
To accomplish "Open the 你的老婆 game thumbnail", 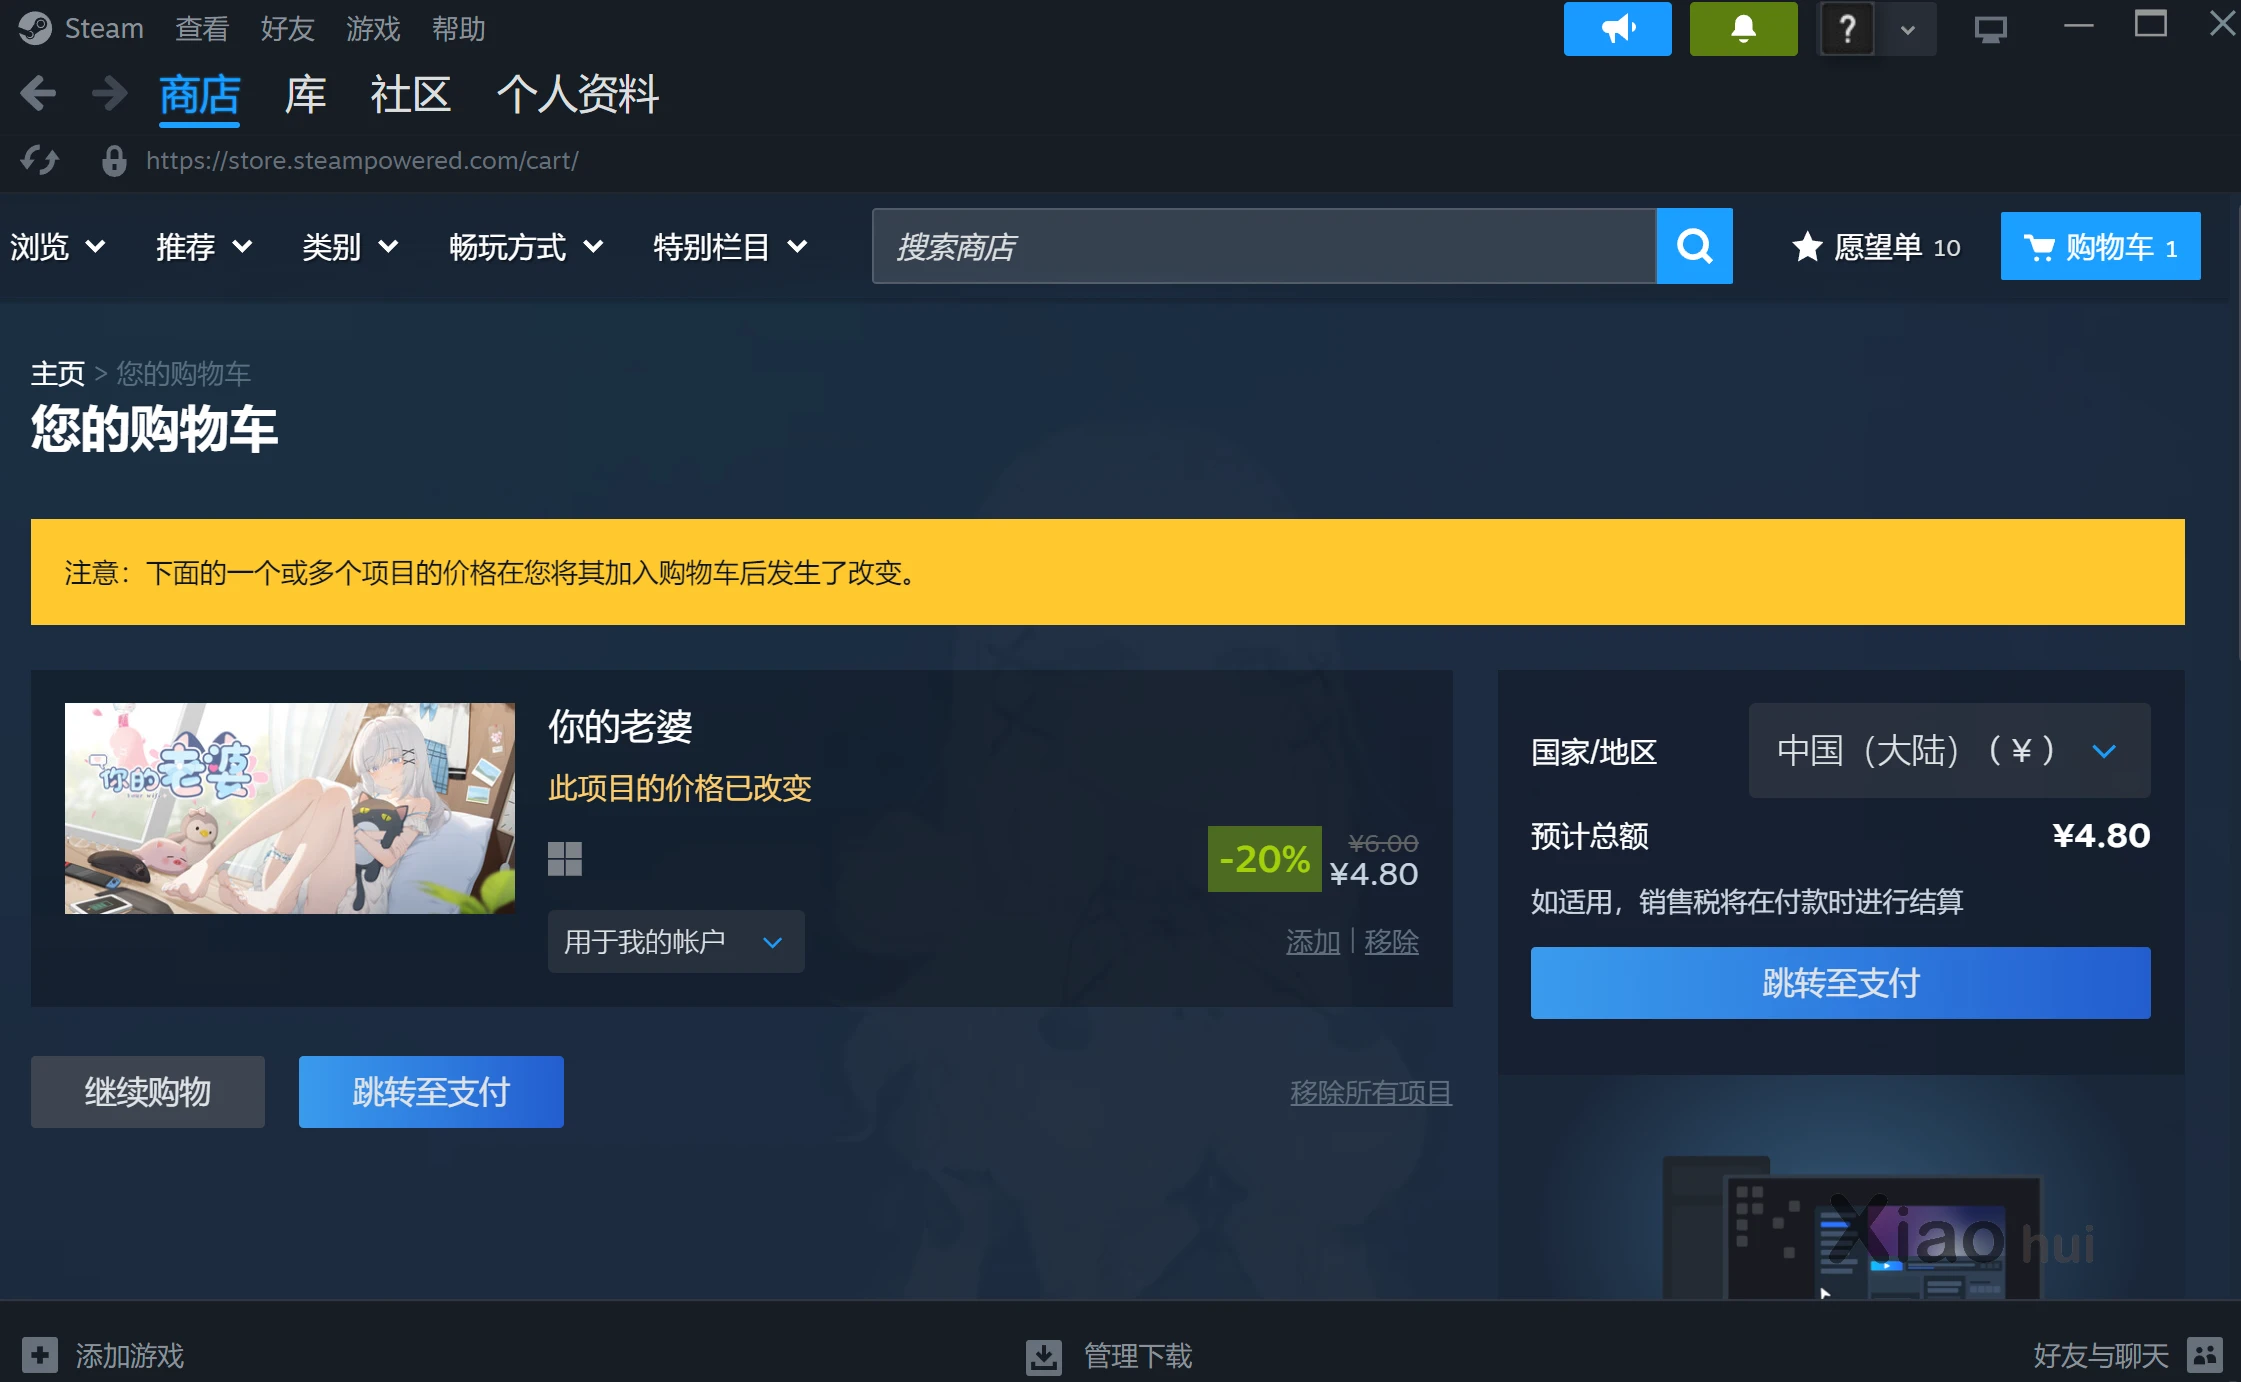I will (289, 808).
